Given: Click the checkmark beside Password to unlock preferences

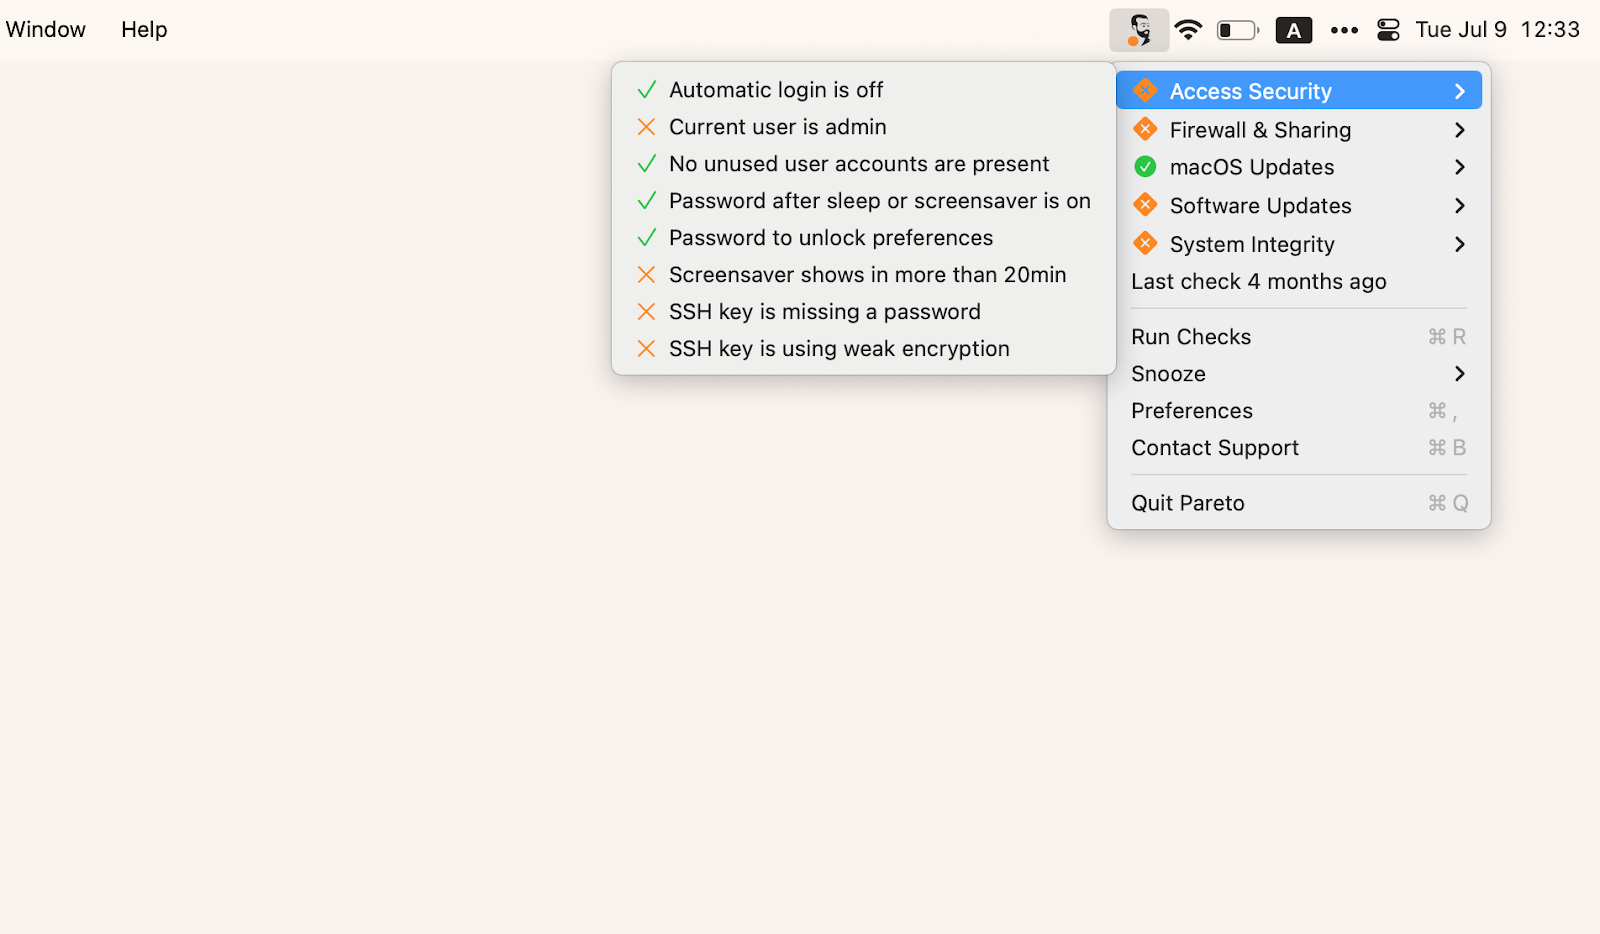Looking at the screenshot, I should click(647, 238).
